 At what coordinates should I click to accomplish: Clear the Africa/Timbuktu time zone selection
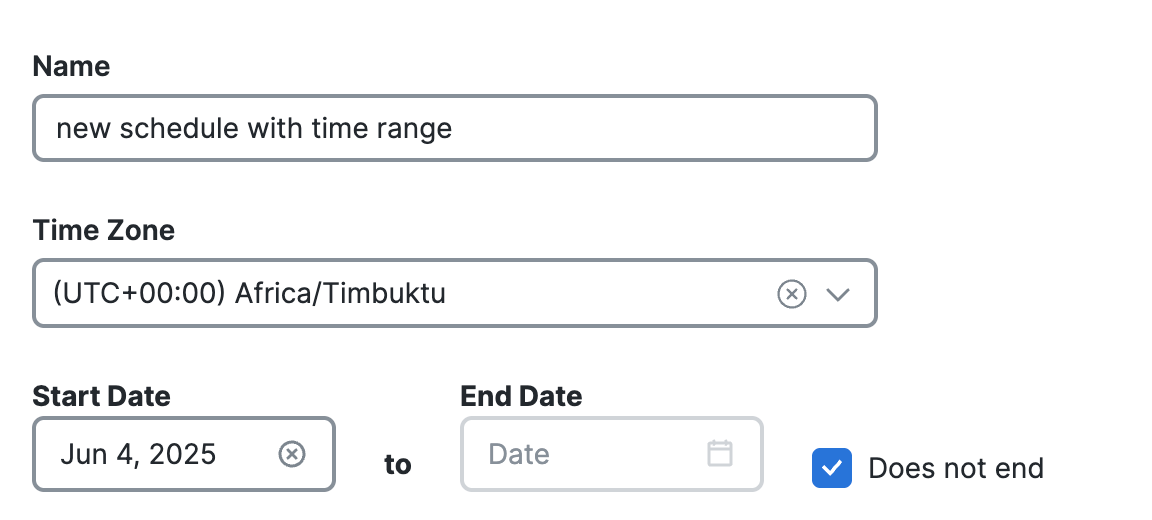coord(791,294)
